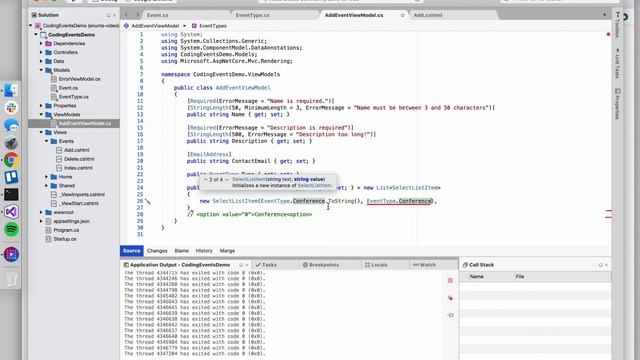
Task: Open _ViewImports.cshtml in the tree
Action: [x=82, y=195]
